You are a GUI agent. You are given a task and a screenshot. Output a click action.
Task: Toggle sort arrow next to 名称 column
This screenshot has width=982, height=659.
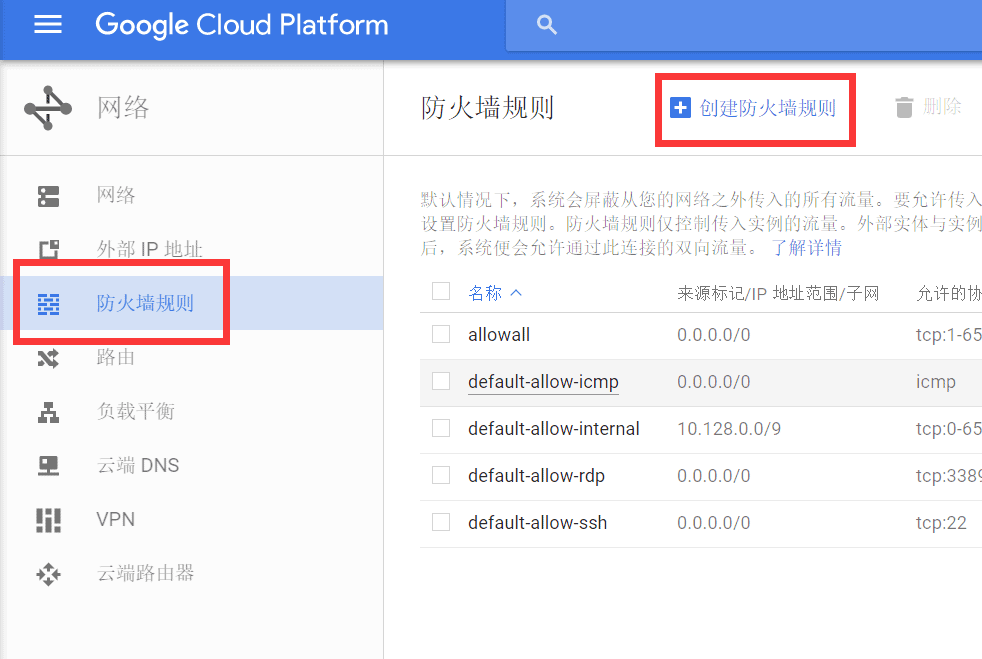click(516, 293)
